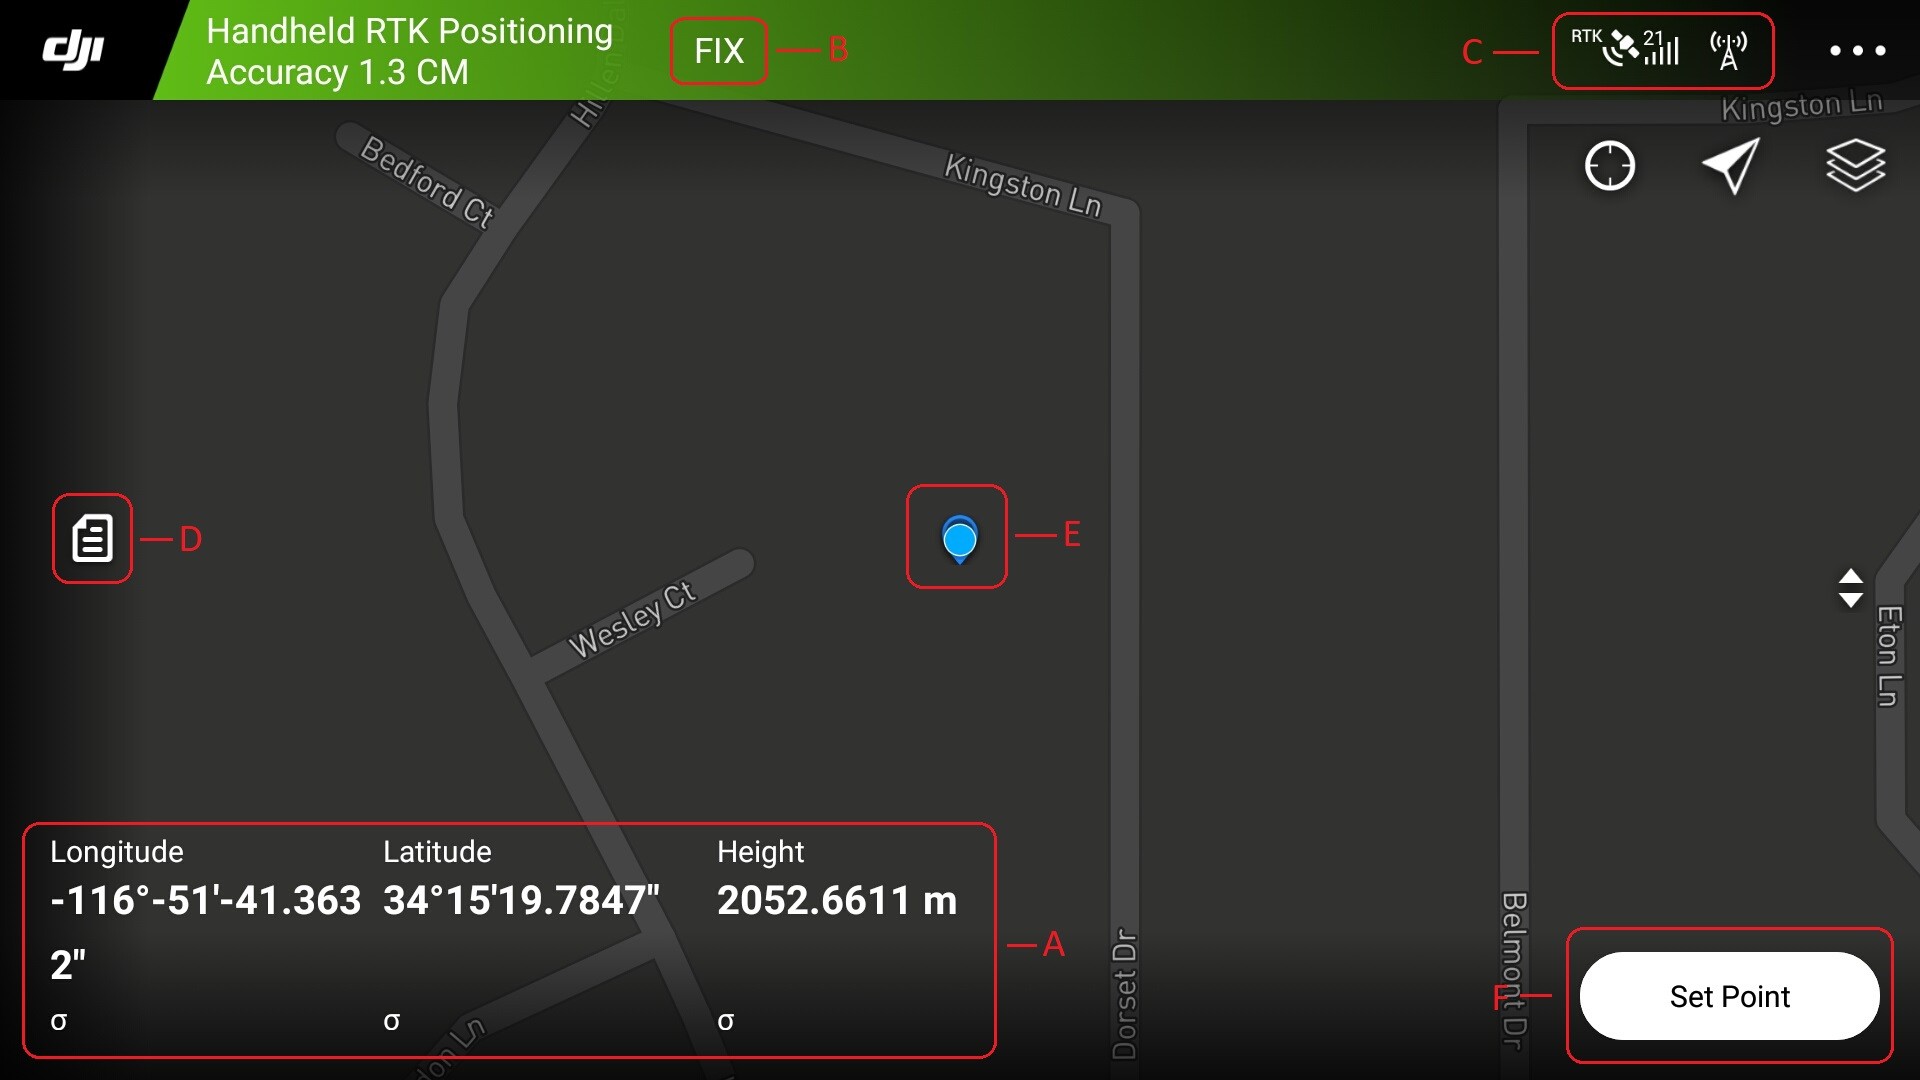The image size is (1920, 1080).
Task: Click the Longitude label
Action: click(117, 851)
